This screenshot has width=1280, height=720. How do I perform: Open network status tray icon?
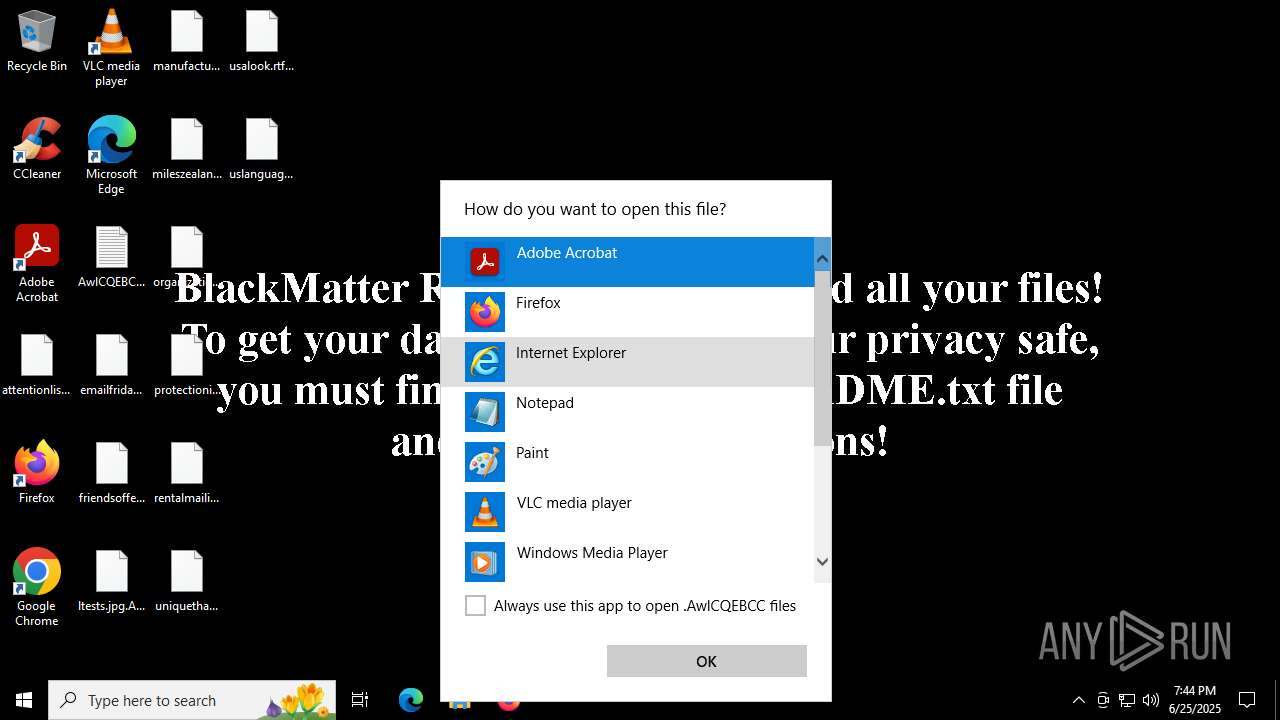(x=1127, y=700)
